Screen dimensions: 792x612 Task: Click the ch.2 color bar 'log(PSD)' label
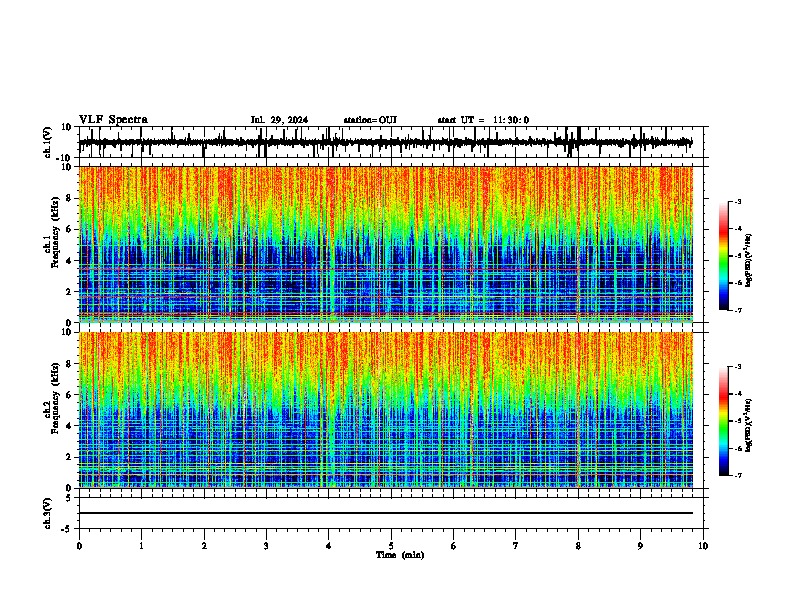(748, 425)
